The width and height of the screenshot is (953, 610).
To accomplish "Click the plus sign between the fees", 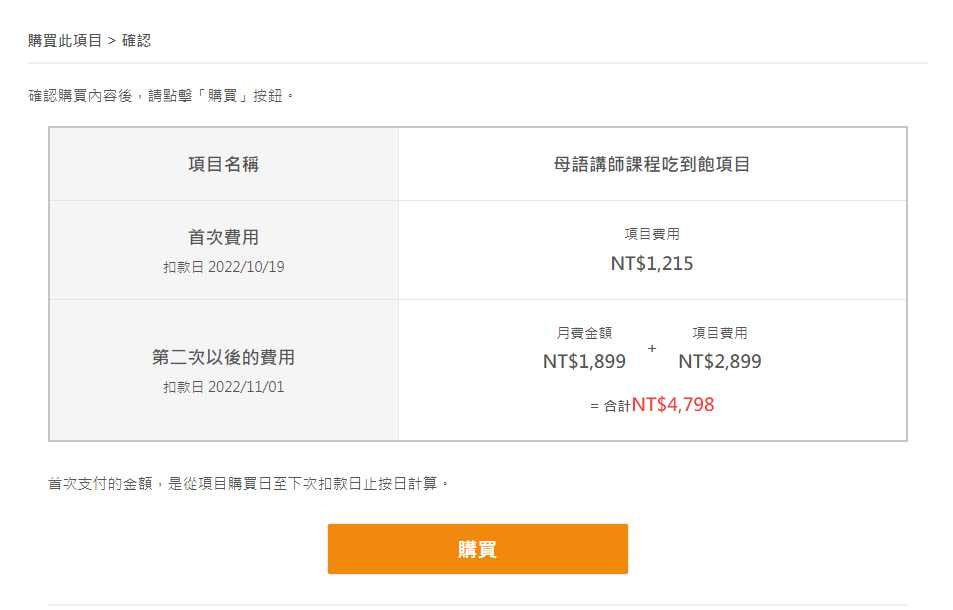I will click(652, 348).
